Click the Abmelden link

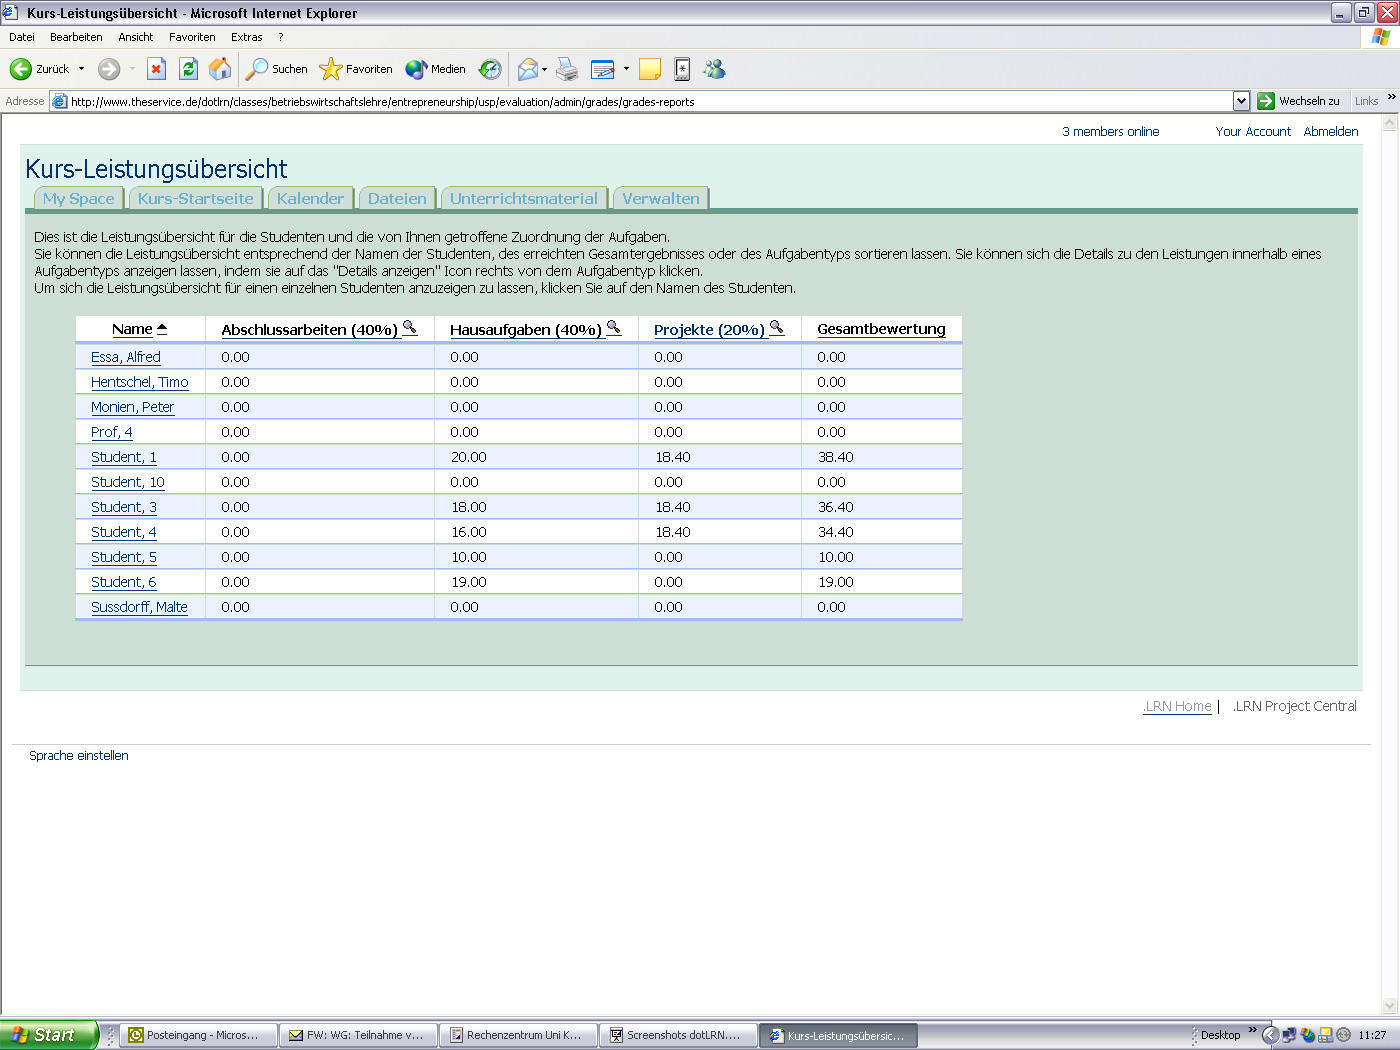[x=1331, y=131]
